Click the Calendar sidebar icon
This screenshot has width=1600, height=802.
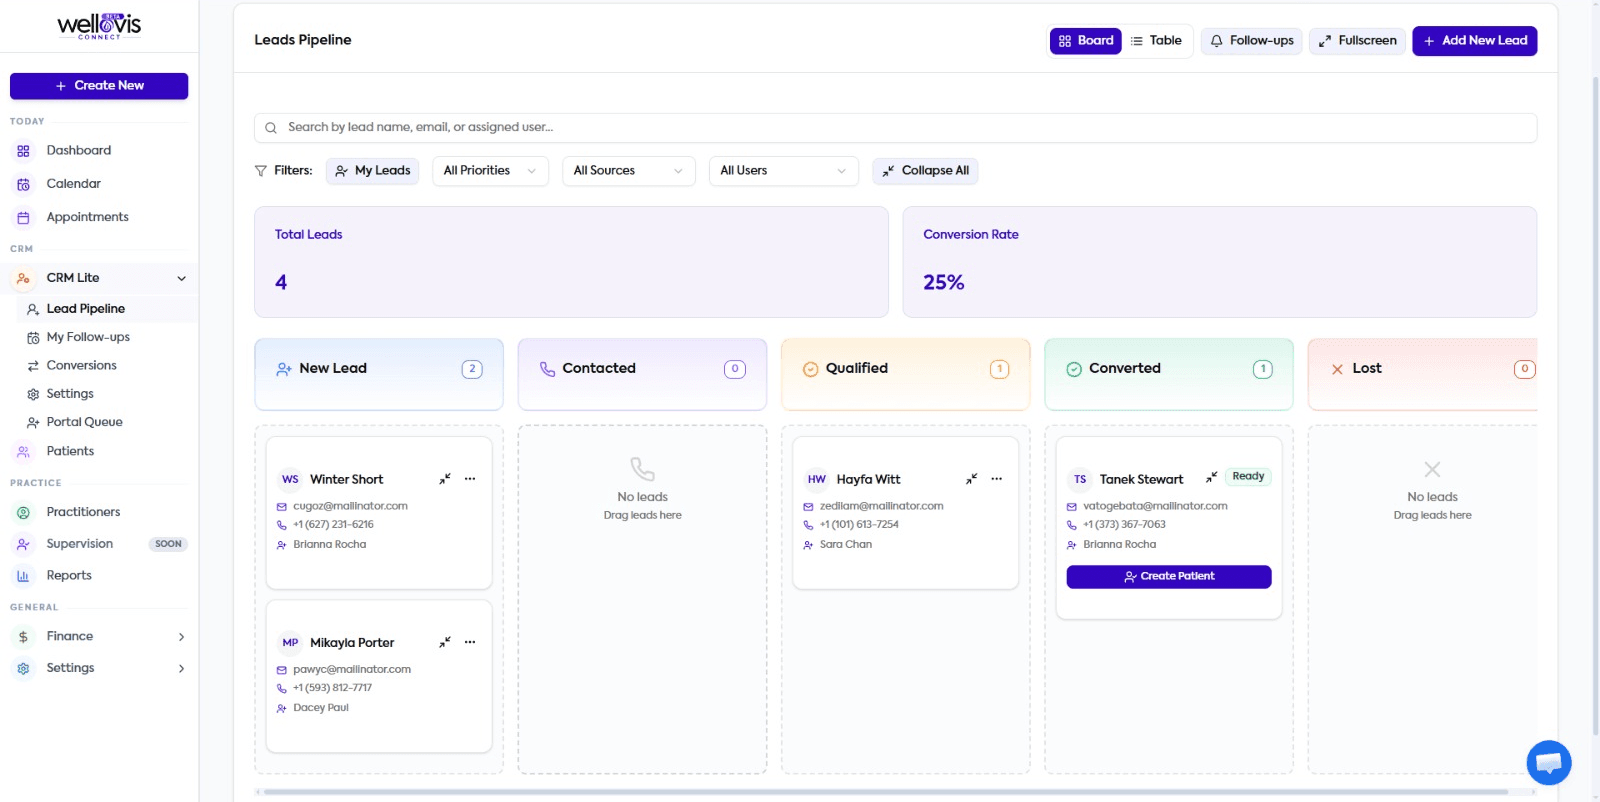[23, 184]
